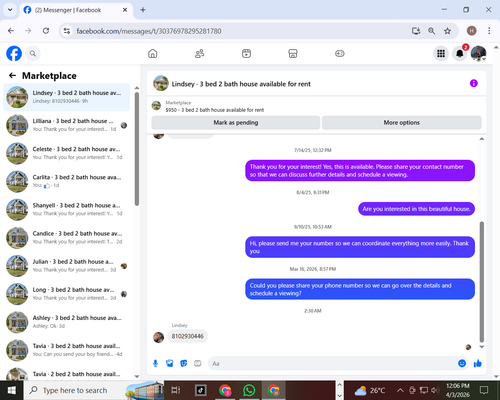Open the Windows Start menu
The height and width of the screenshot is (400, 500).
(x=12, y=390)
